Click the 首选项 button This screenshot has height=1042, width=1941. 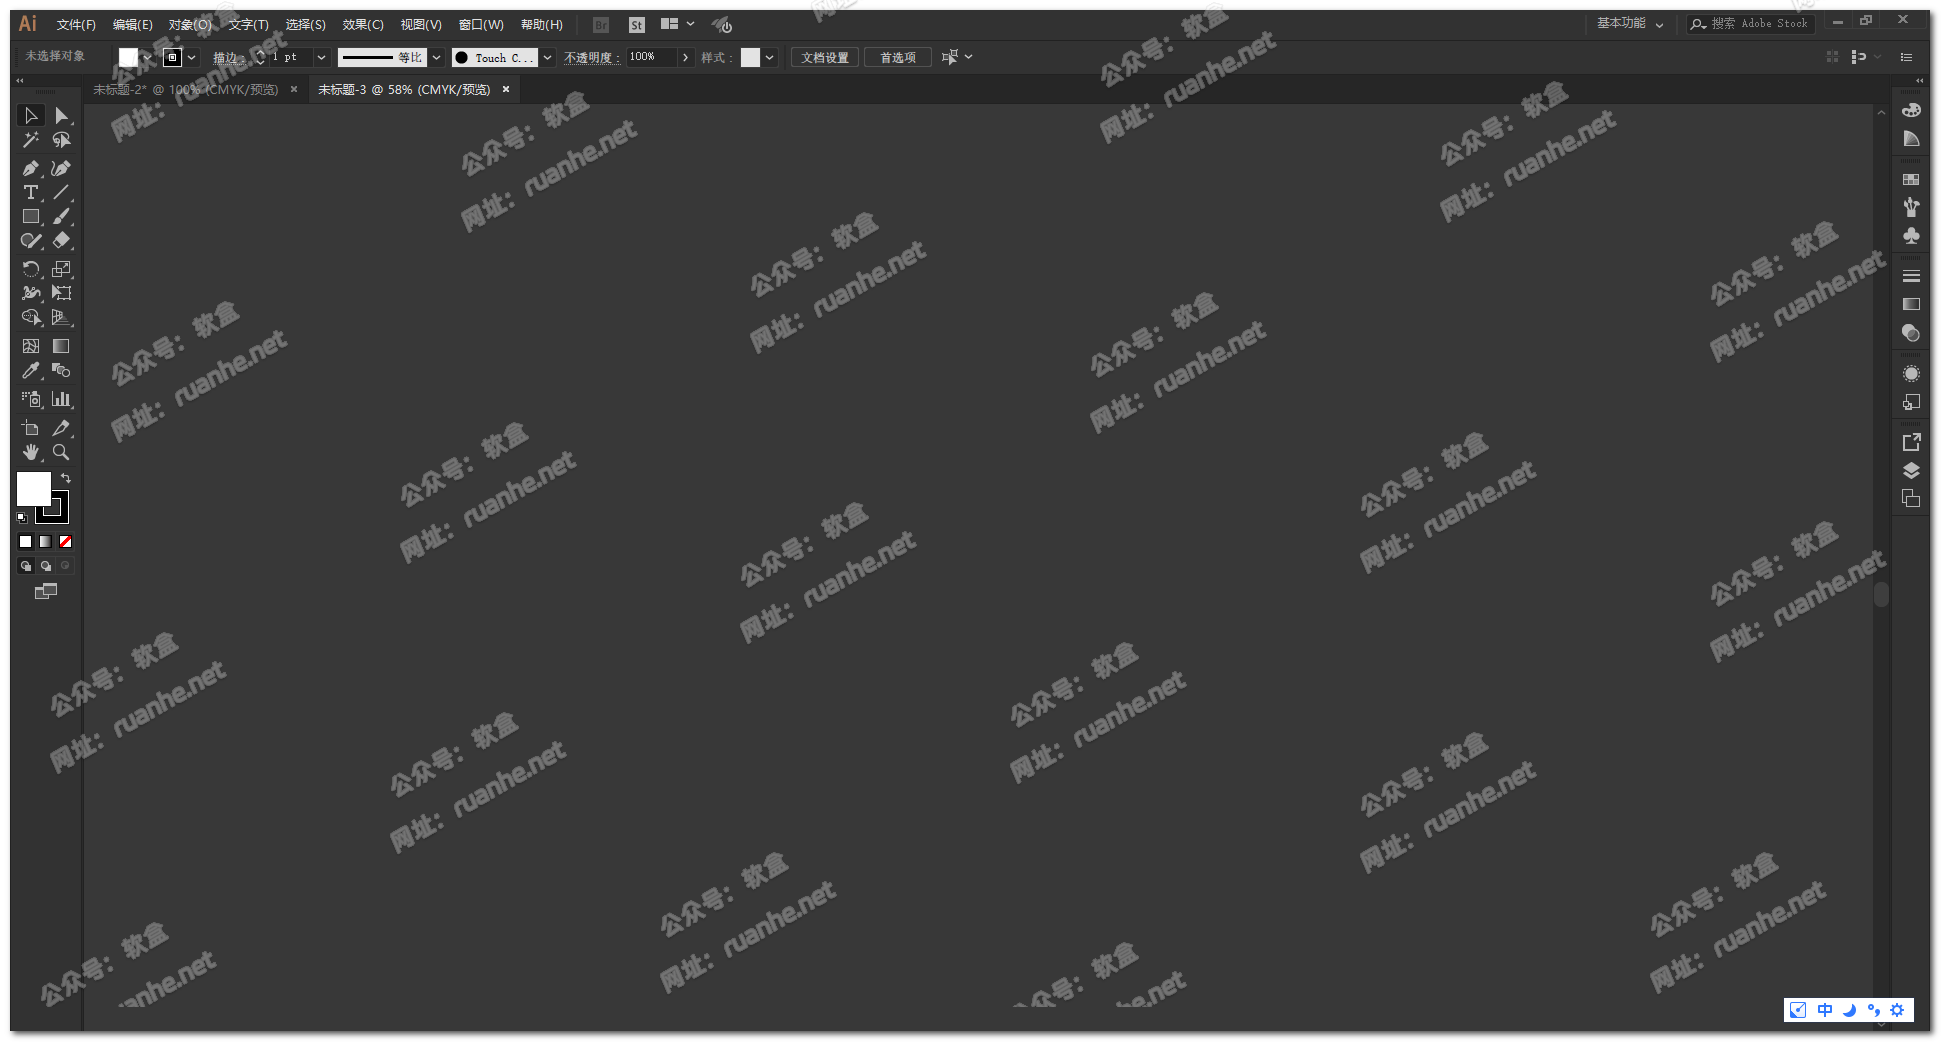tap(897, 58)
